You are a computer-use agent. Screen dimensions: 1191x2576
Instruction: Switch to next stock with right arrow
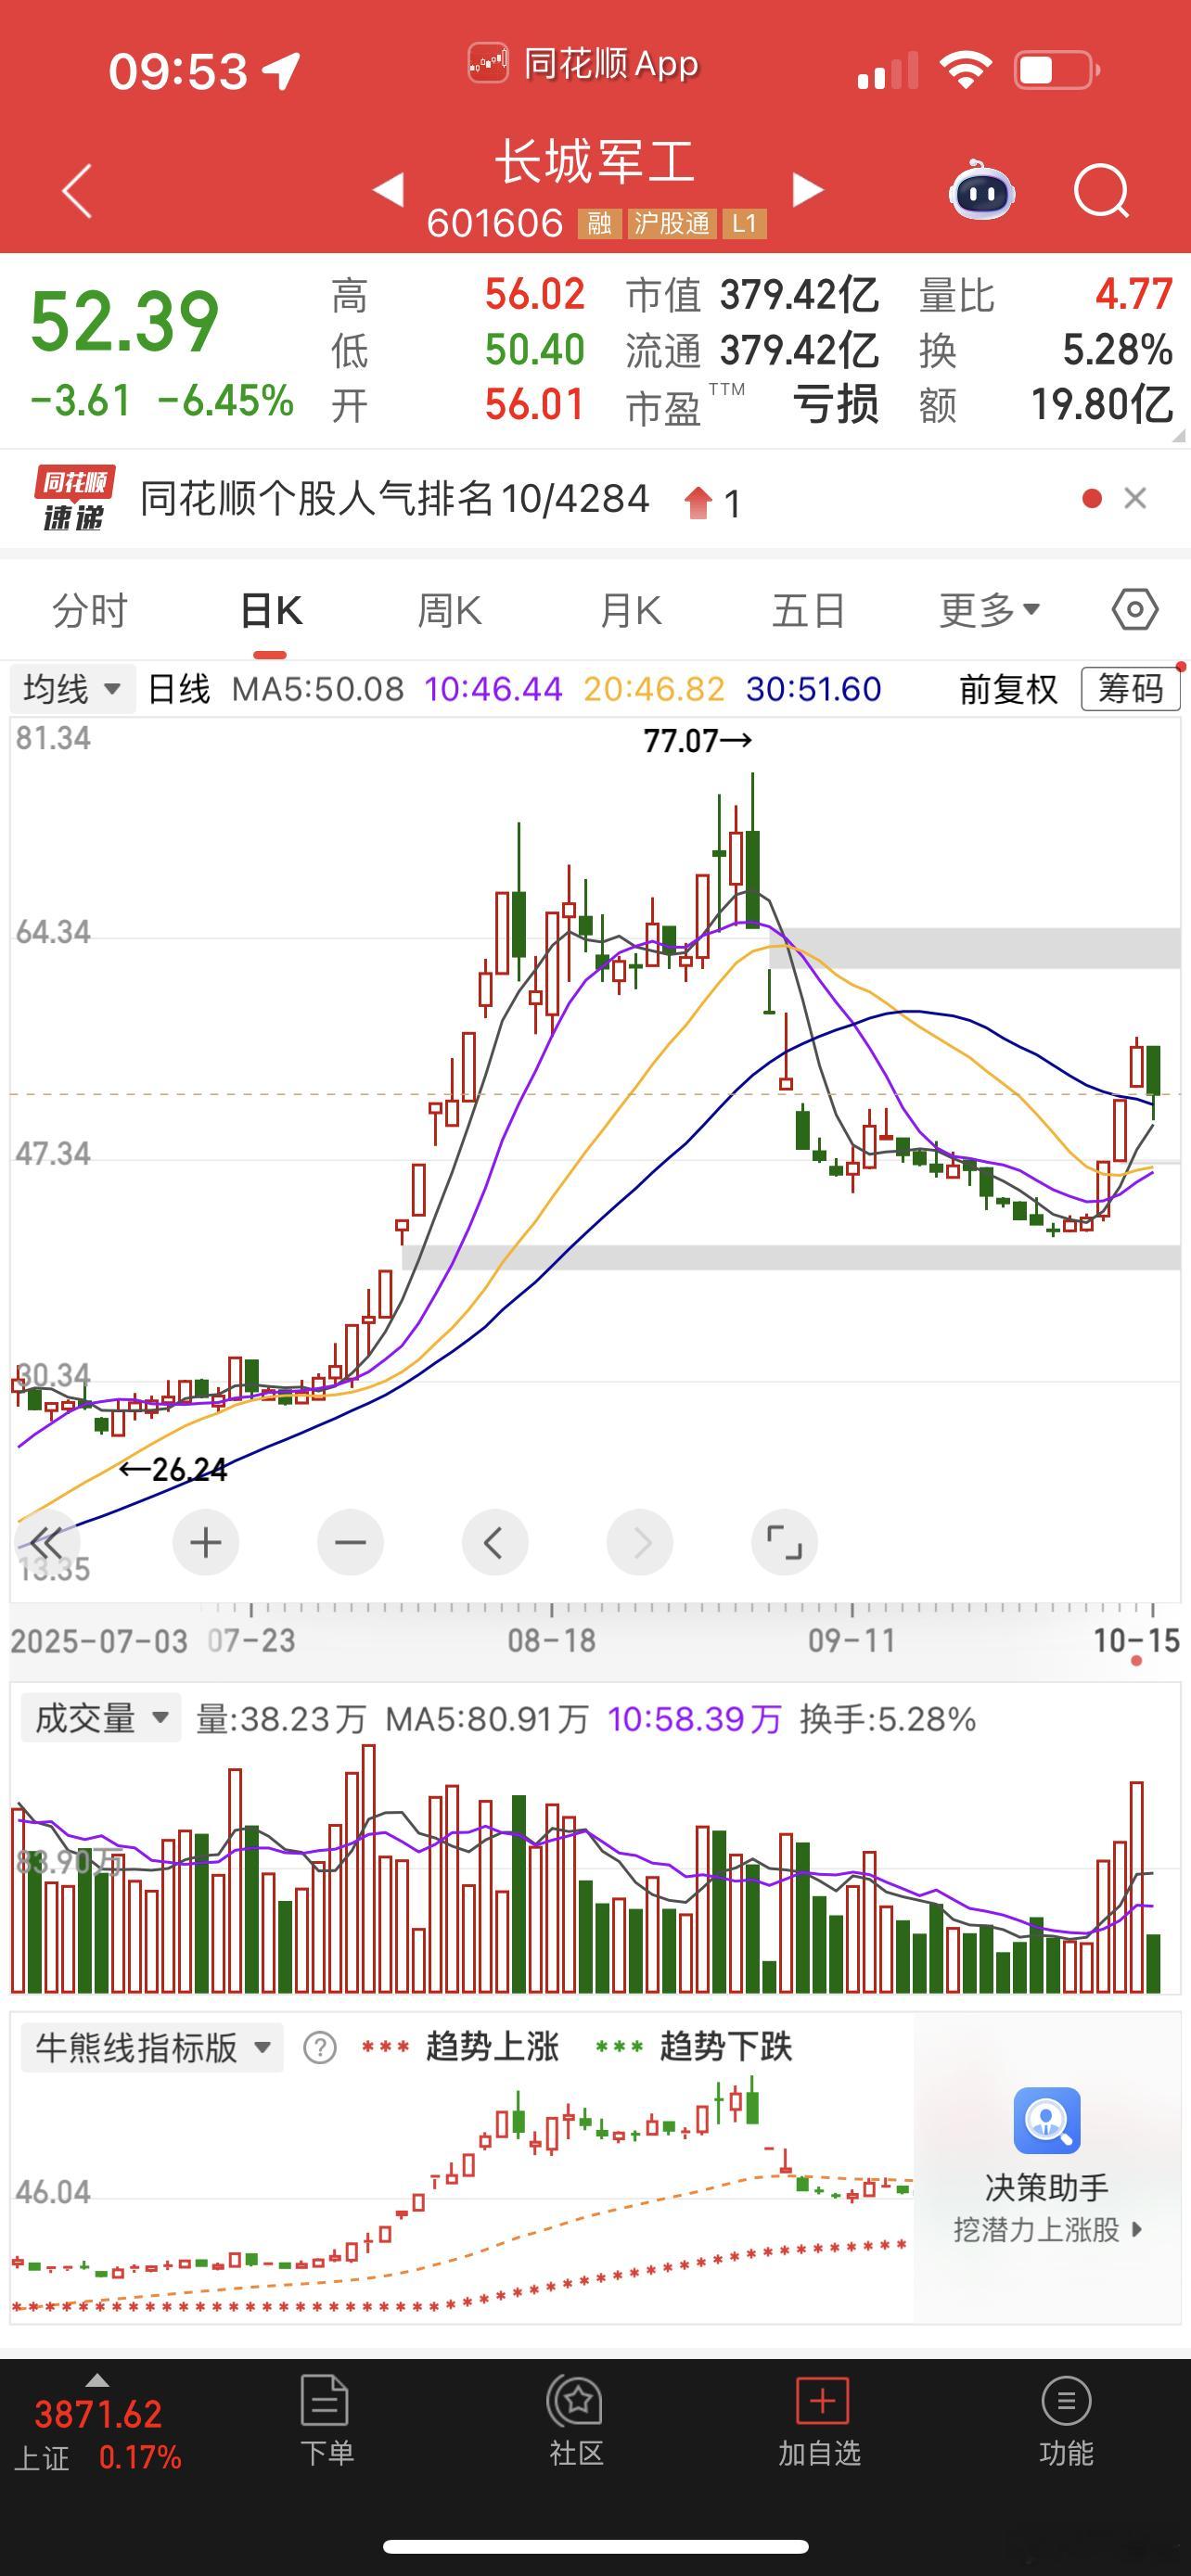pyautogui.click(x=807, y=190)
